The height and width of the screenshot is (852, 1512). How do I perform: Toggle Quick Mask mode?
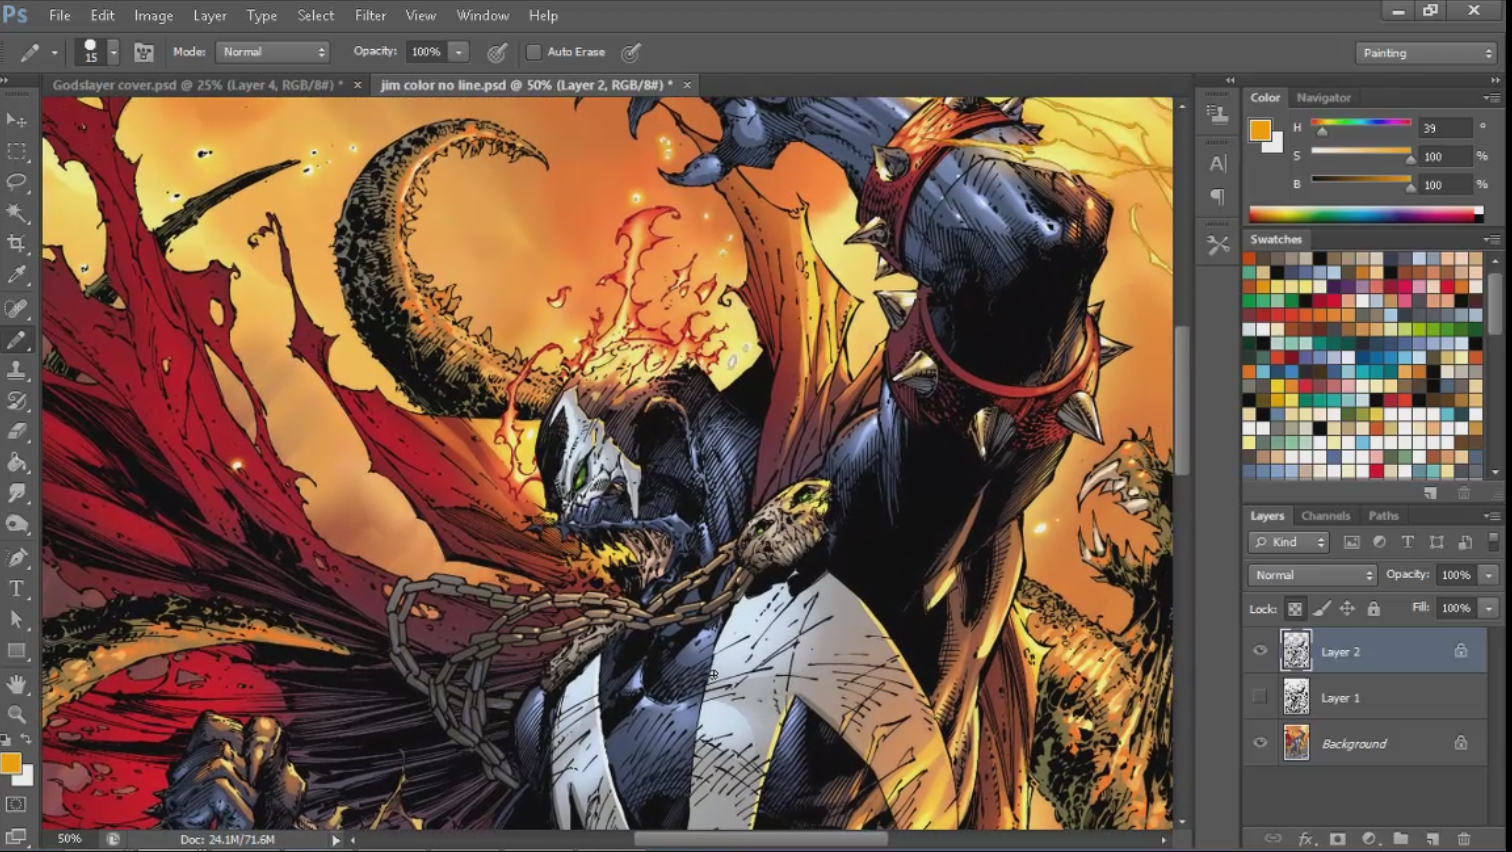point(17,804)
